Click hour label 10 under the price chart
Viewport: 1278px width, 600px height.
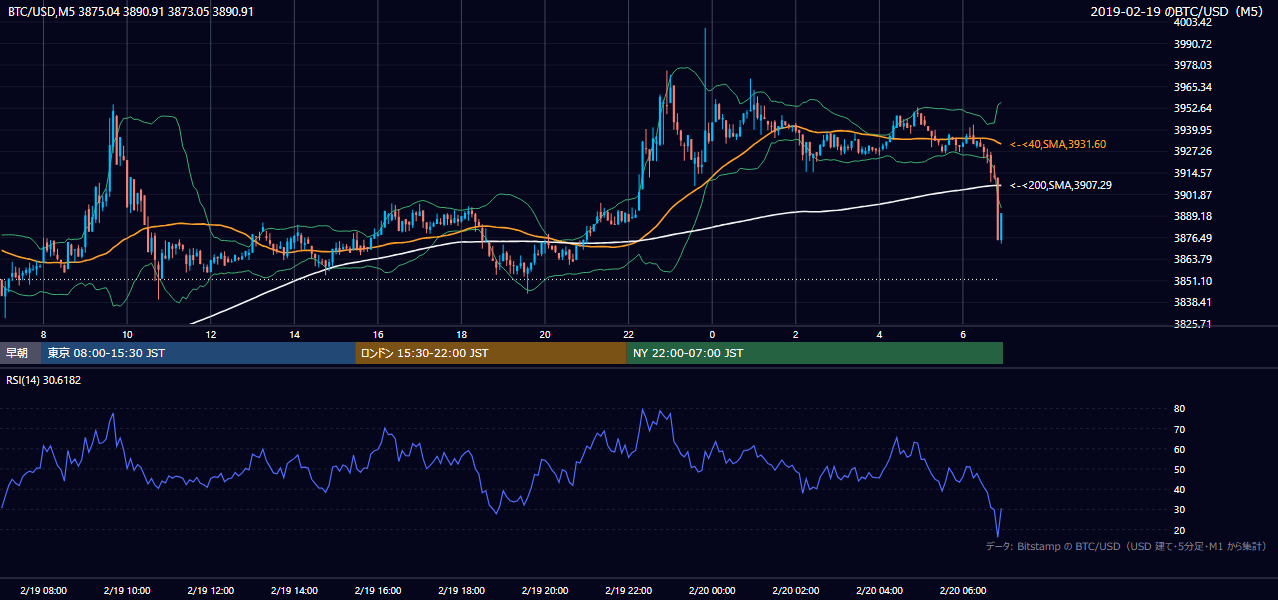pyautogui.click(x=127, y=334)
